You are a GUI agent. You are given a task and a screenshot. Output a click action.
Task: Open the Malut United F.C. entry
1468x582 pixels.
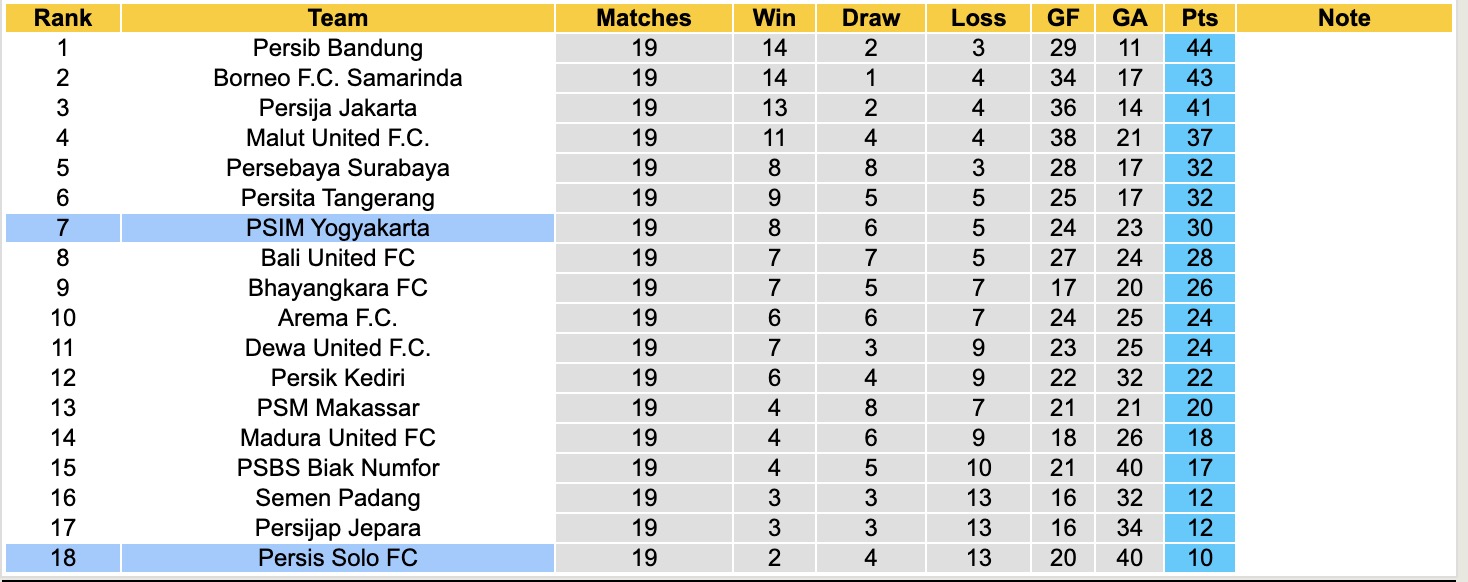[x=338, y=138]
